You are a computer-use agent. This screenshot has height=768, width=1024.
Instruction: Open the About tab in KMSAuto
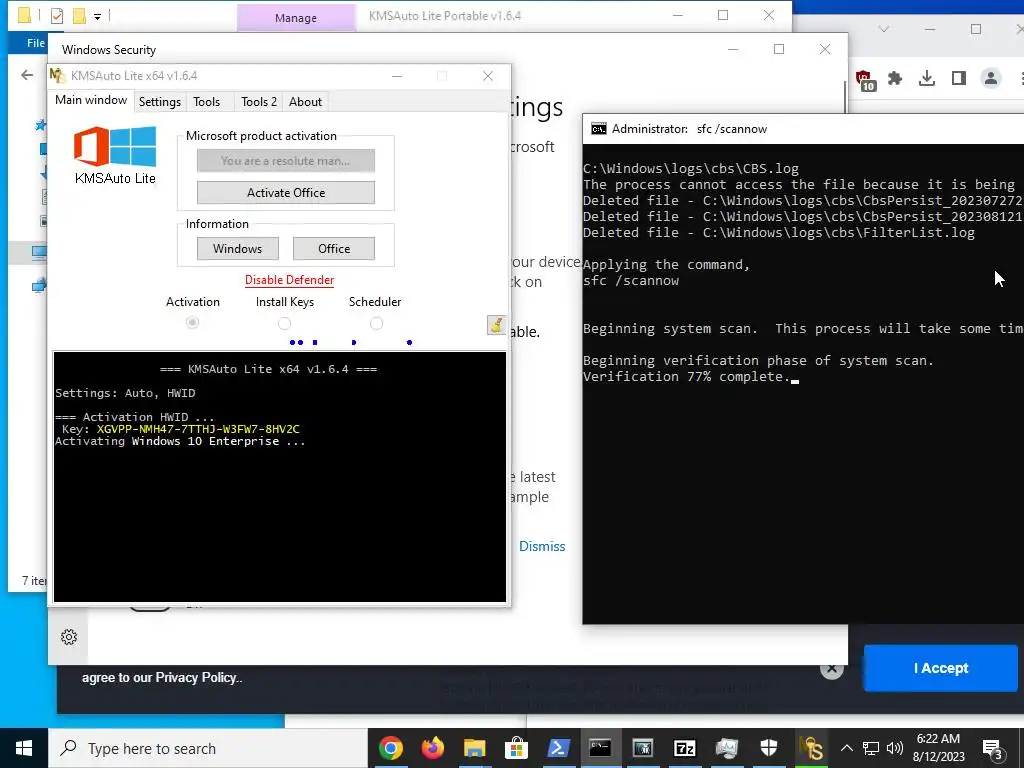(x=305, y=102)
